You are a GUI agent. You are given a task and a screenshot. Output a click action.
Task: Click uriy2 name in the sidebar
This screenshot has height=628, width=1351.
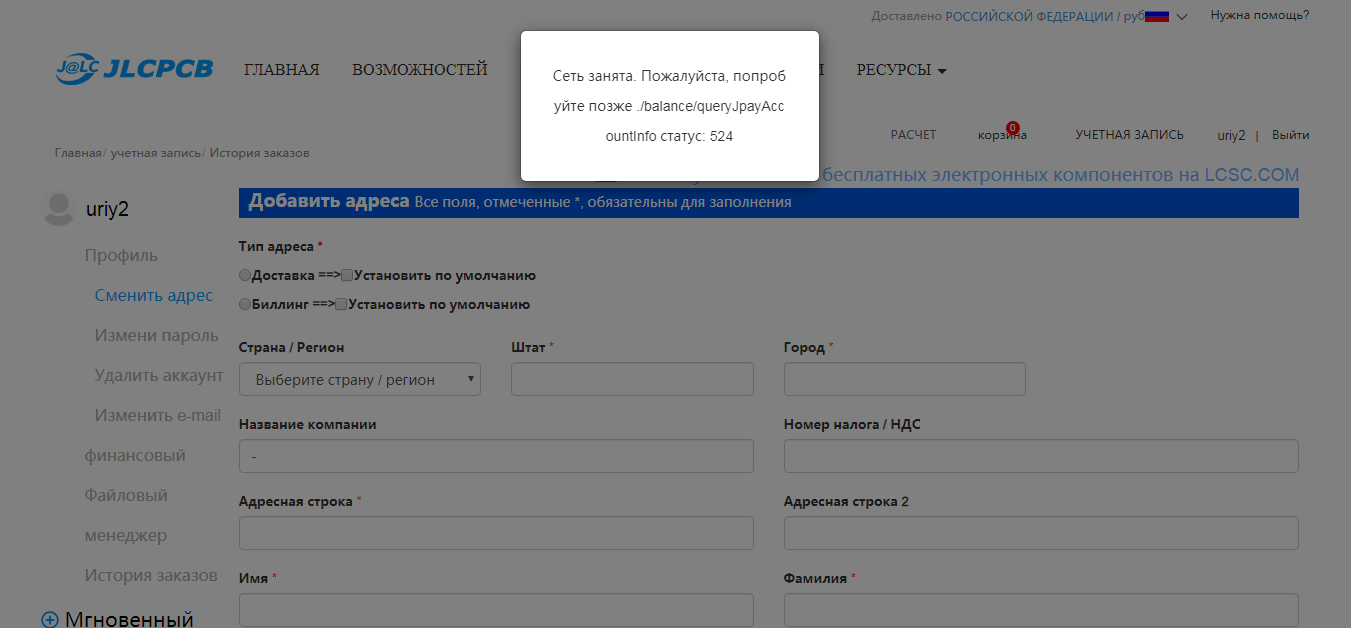[x=107, y=209]
